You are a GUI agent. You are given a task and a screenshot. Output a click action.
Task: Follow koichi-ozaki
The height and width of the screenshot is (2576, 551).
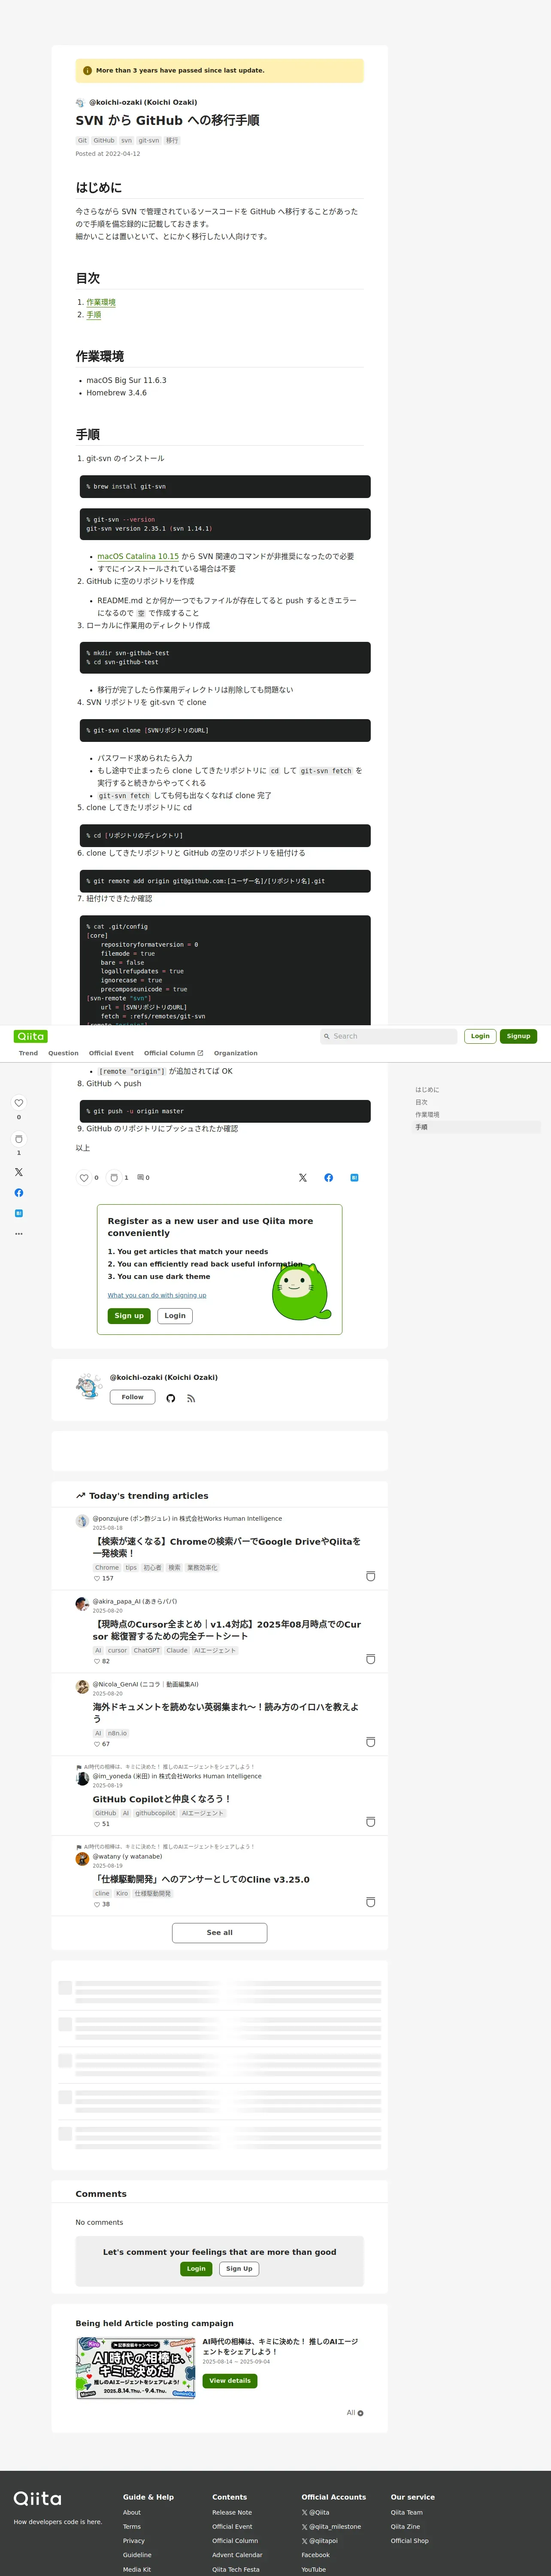point(132,1397)
